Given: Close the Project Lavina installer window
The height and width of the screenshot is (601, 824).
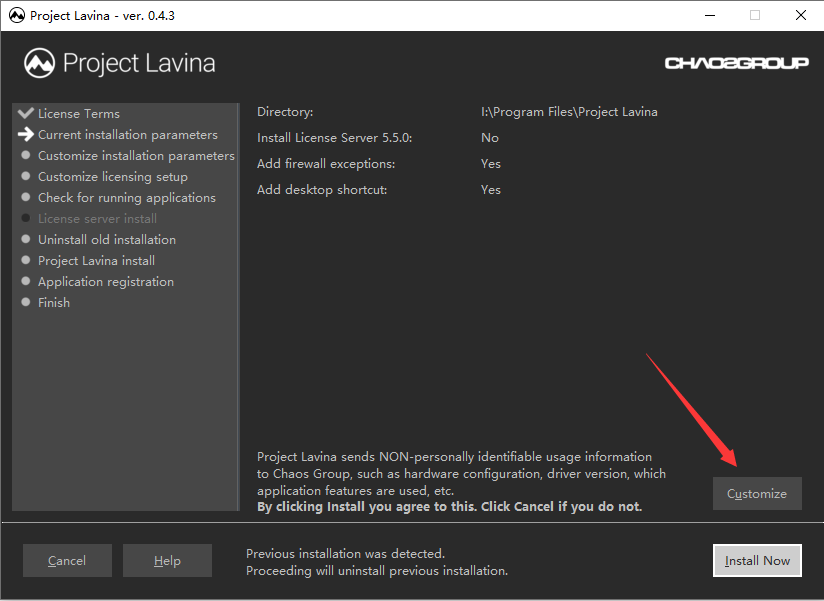Looking at the screenshot, I should click(x=801, y=16).
